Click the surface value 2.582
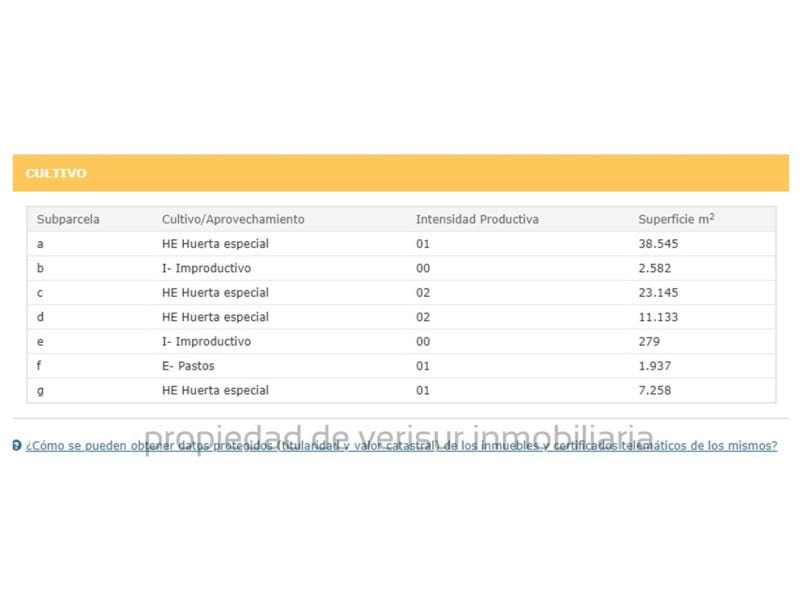The height and width of the screenshot is (600, 800). click(x=654, y=268)
